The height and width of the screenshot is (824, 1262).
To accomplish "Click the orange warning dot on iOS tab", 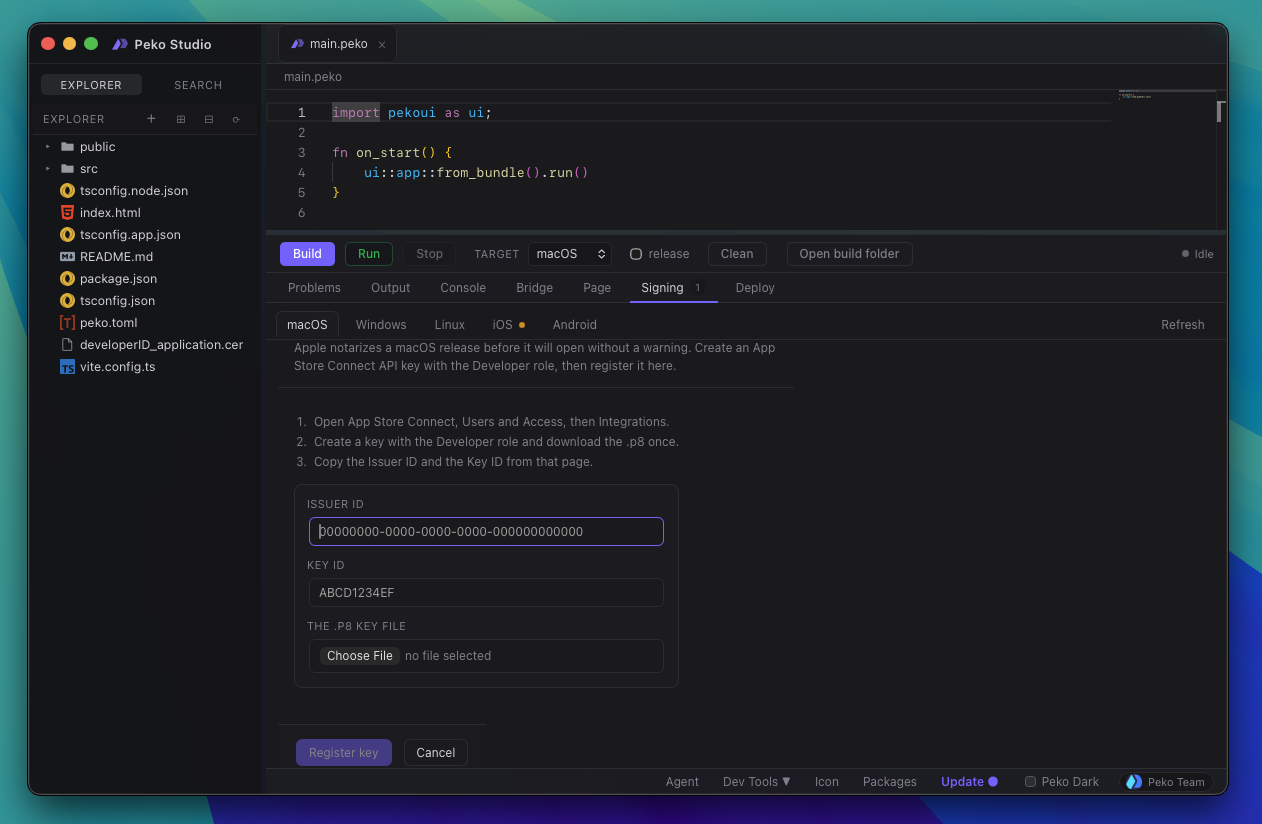I will pyautogui.click(x=522, y=325).
